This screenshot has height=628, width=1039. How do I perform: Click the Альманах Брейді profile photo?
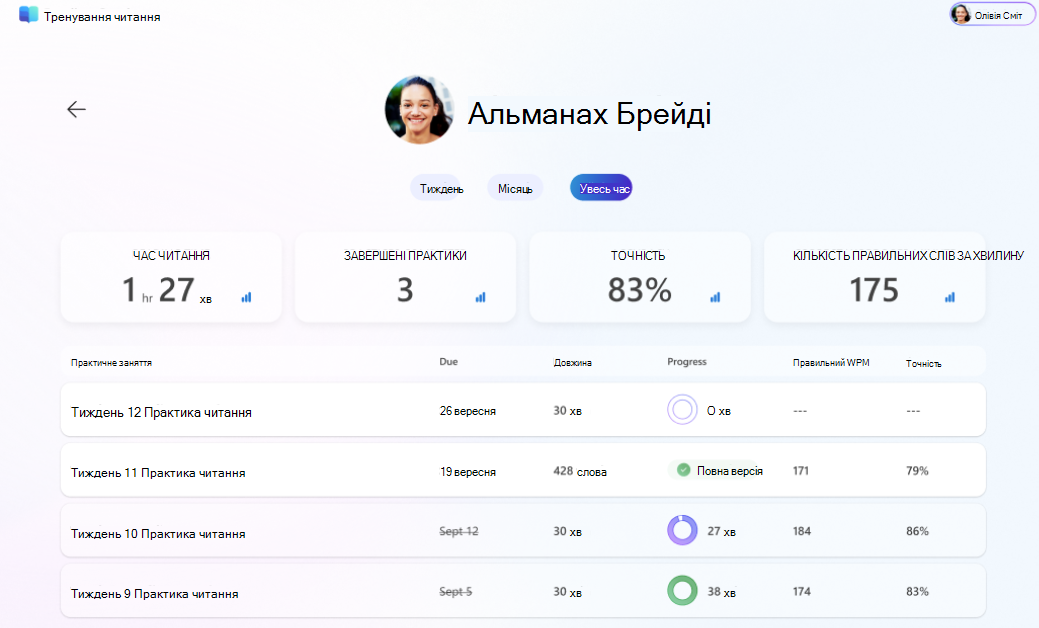[x=419, y=109]
